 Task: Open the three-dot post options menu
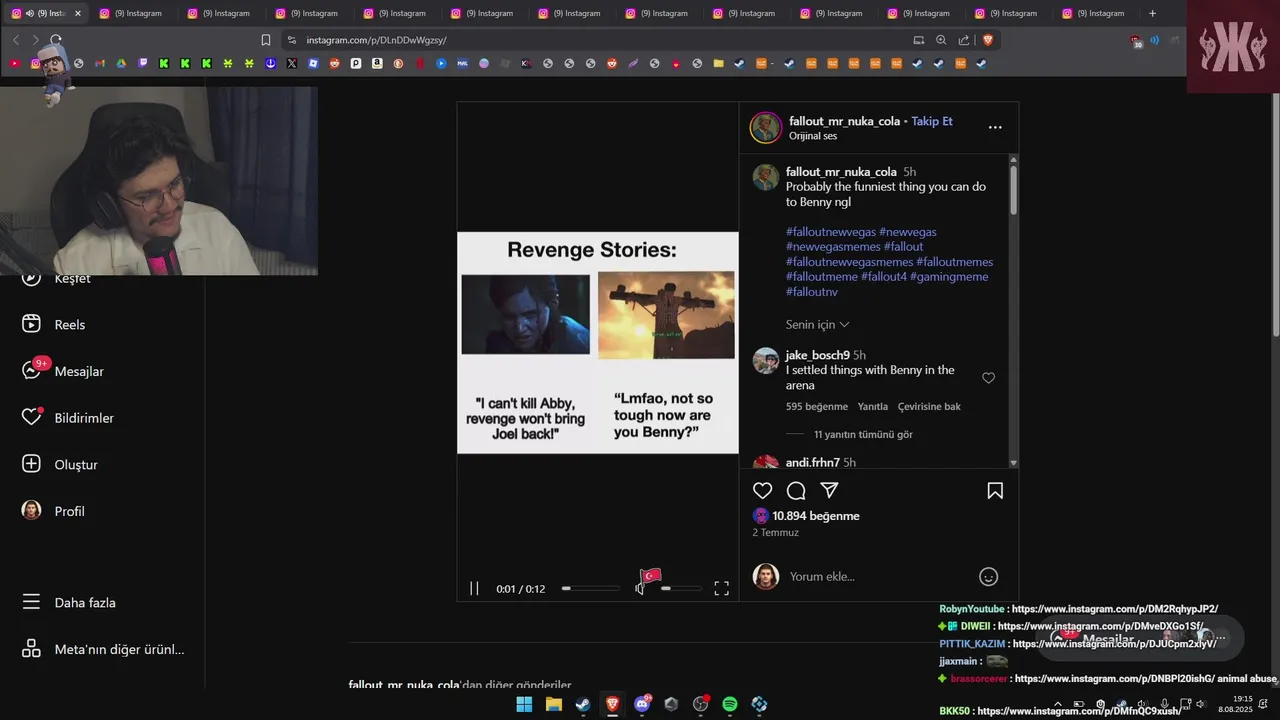tap(995, 128)
